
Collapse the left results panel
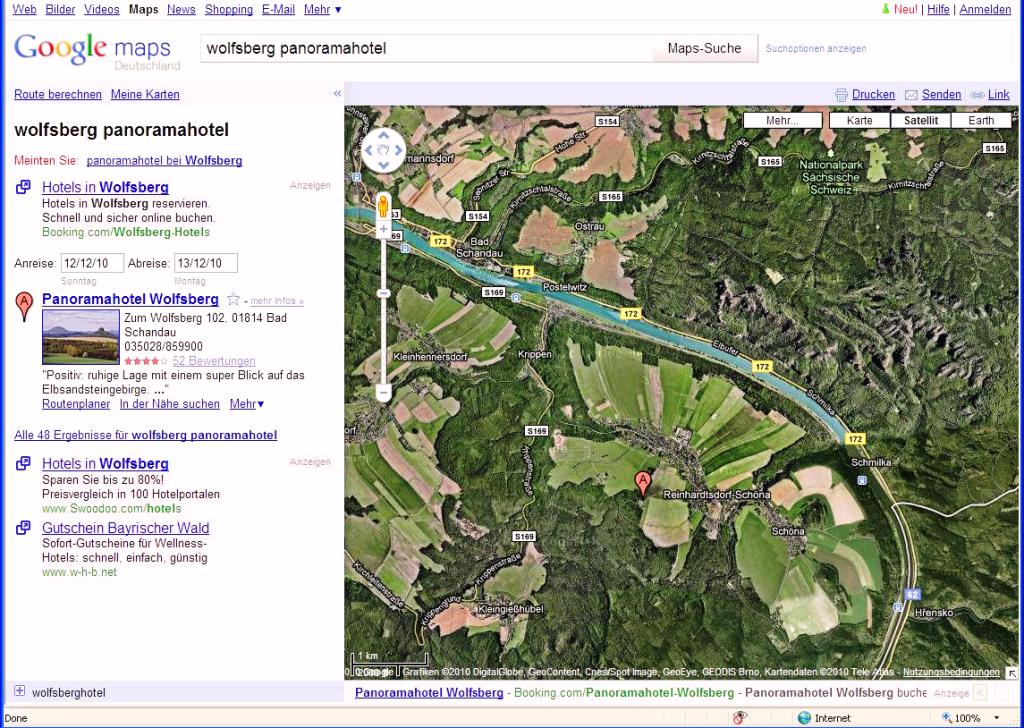click(337, 94)
